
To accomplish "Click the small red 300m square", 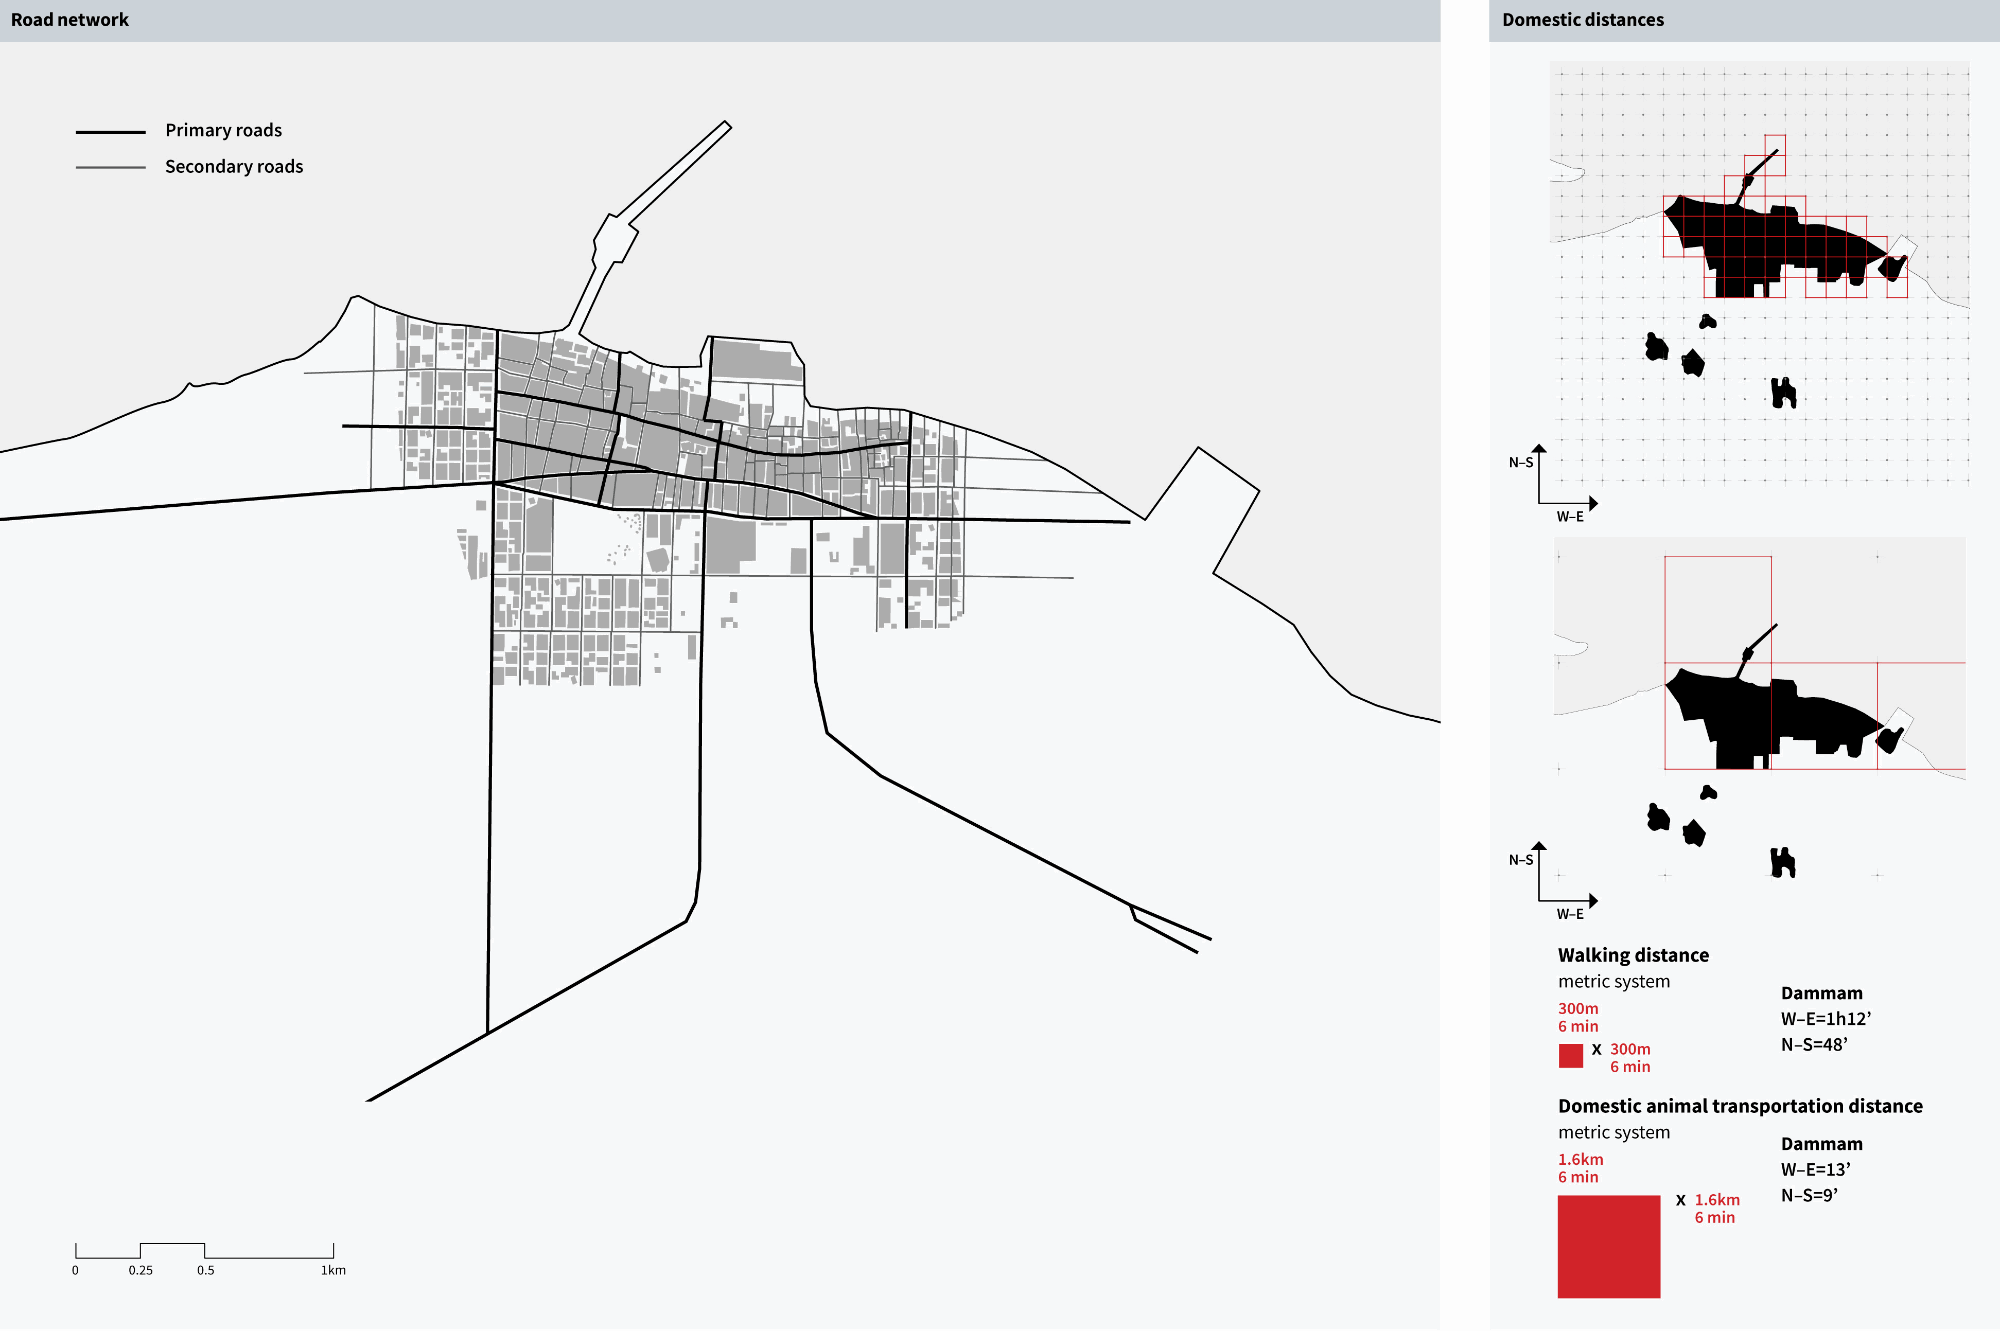I will point(1570,1056).
